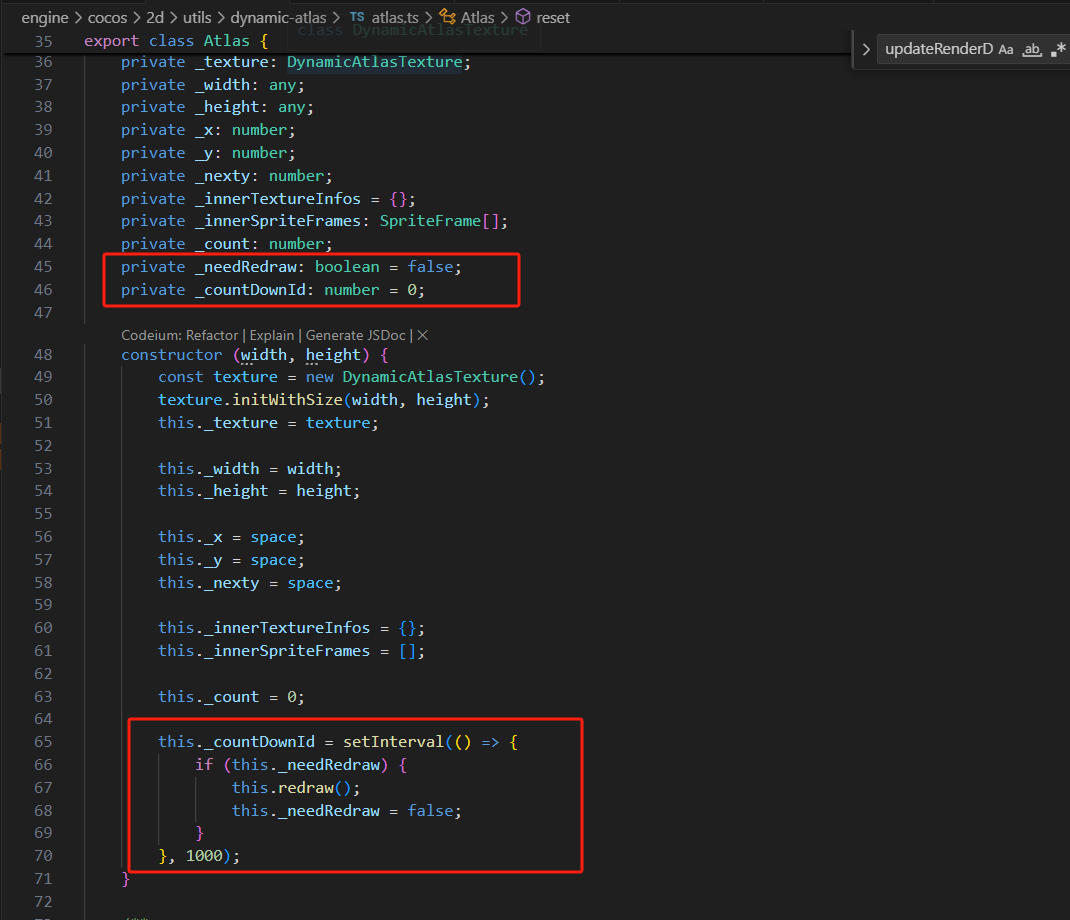Open the cocos breadcrumb folder
Screen dimensions: 1070x920
tap(107, 18)
